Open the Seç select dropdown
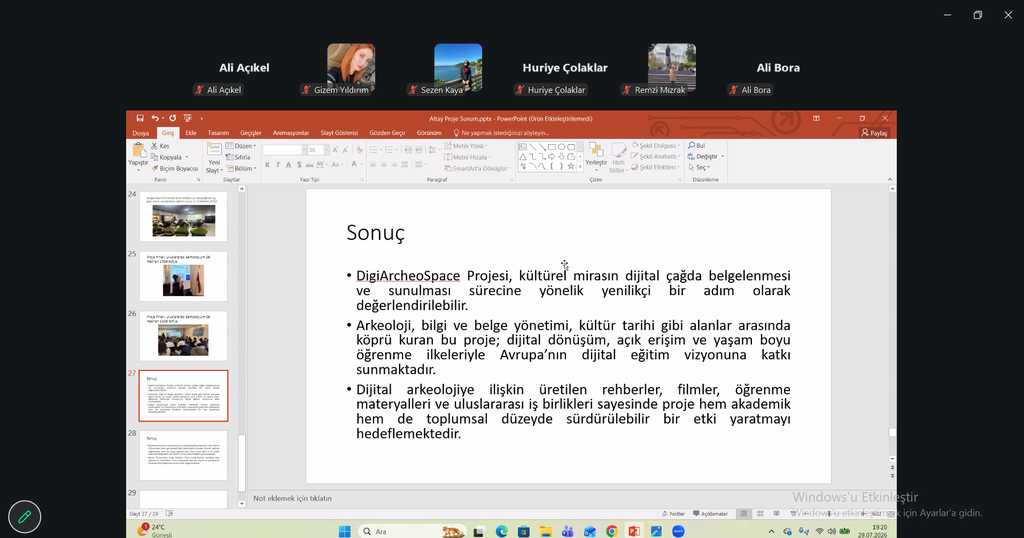Screen dimensions: 1024x538 click(699, 168)
